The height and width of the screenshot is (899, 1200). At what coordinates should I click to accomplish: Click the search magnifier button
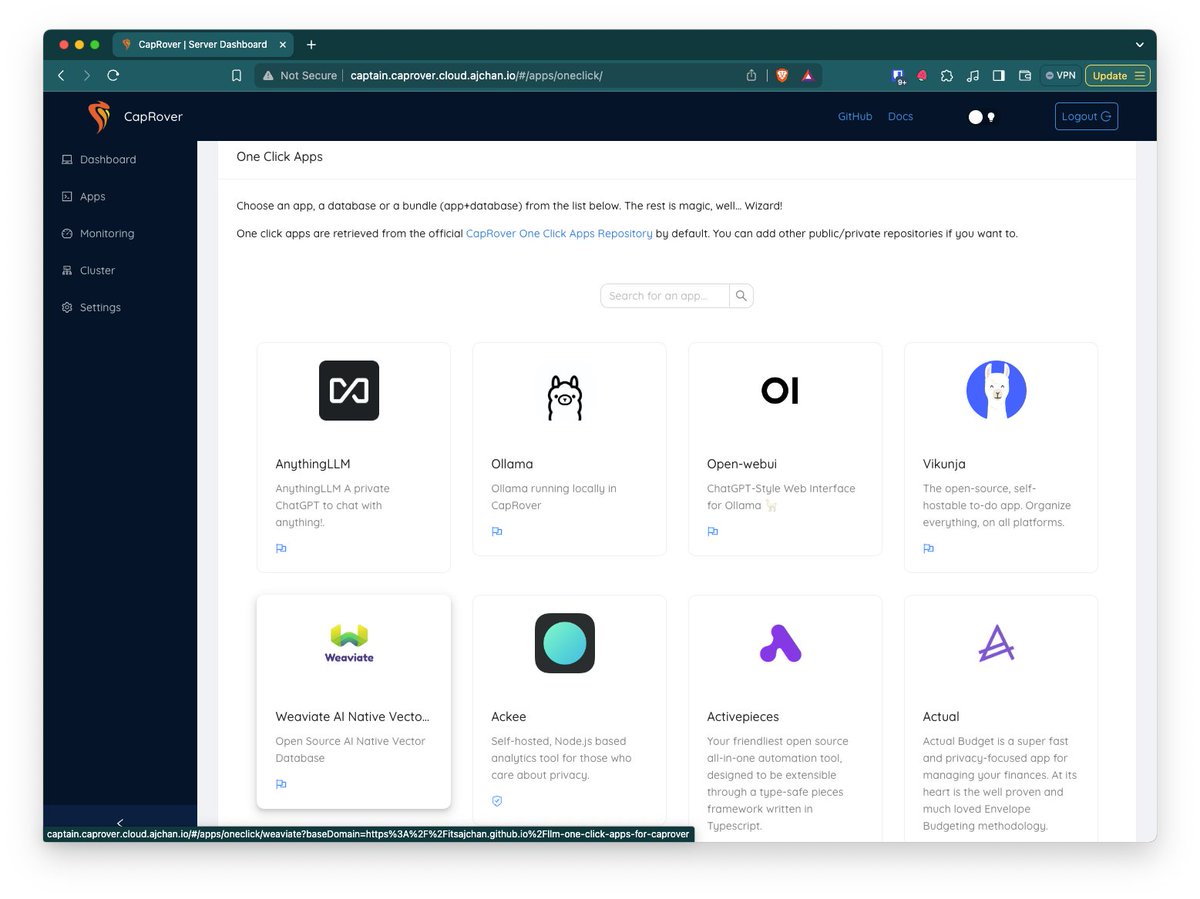[741, 296]
